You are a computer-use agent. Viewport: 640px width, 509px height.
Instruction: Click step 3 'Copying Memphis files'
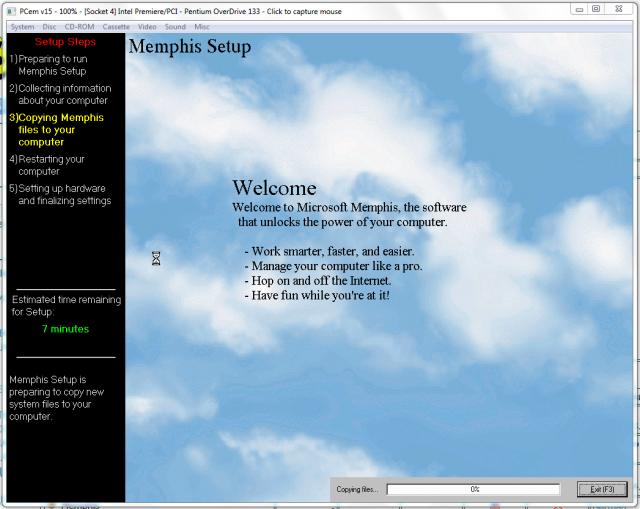pyautogui.click(x=56, y=130)
